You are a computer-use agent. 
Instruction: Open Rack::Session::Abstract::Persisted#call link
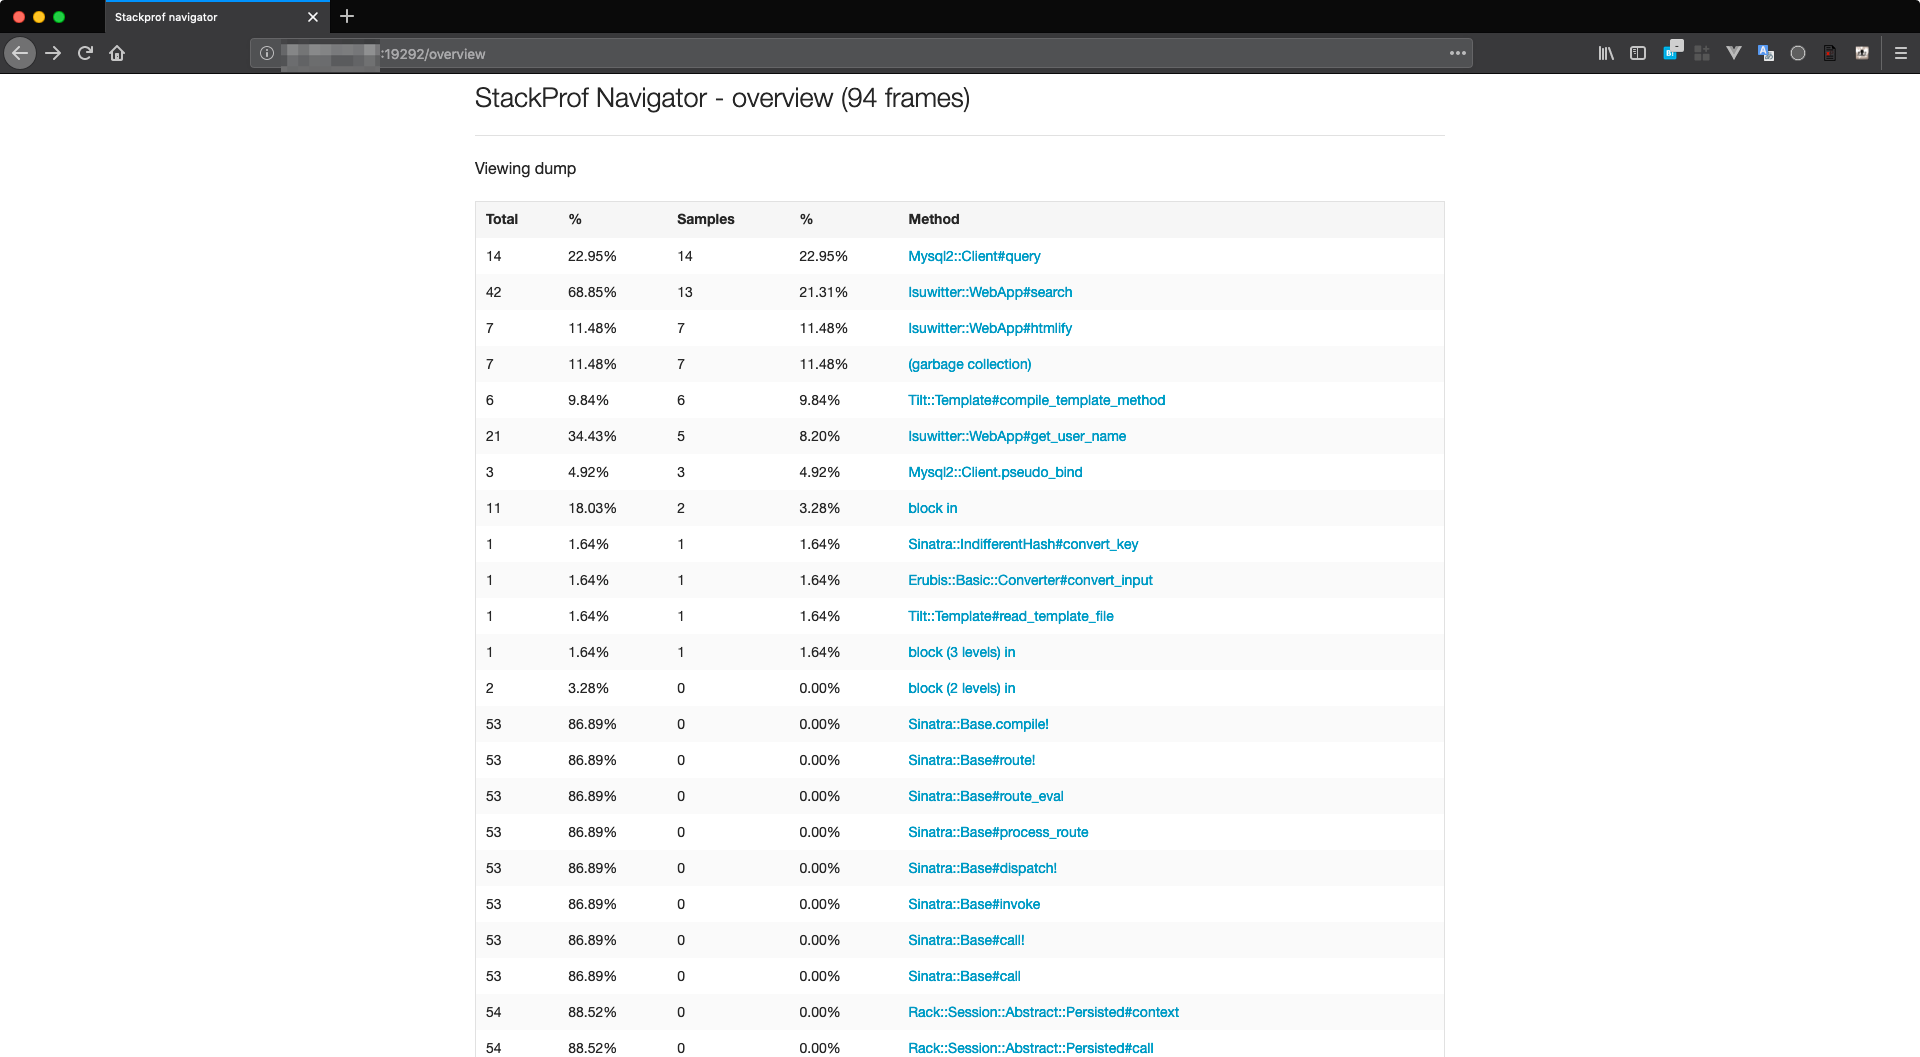1031,1048
